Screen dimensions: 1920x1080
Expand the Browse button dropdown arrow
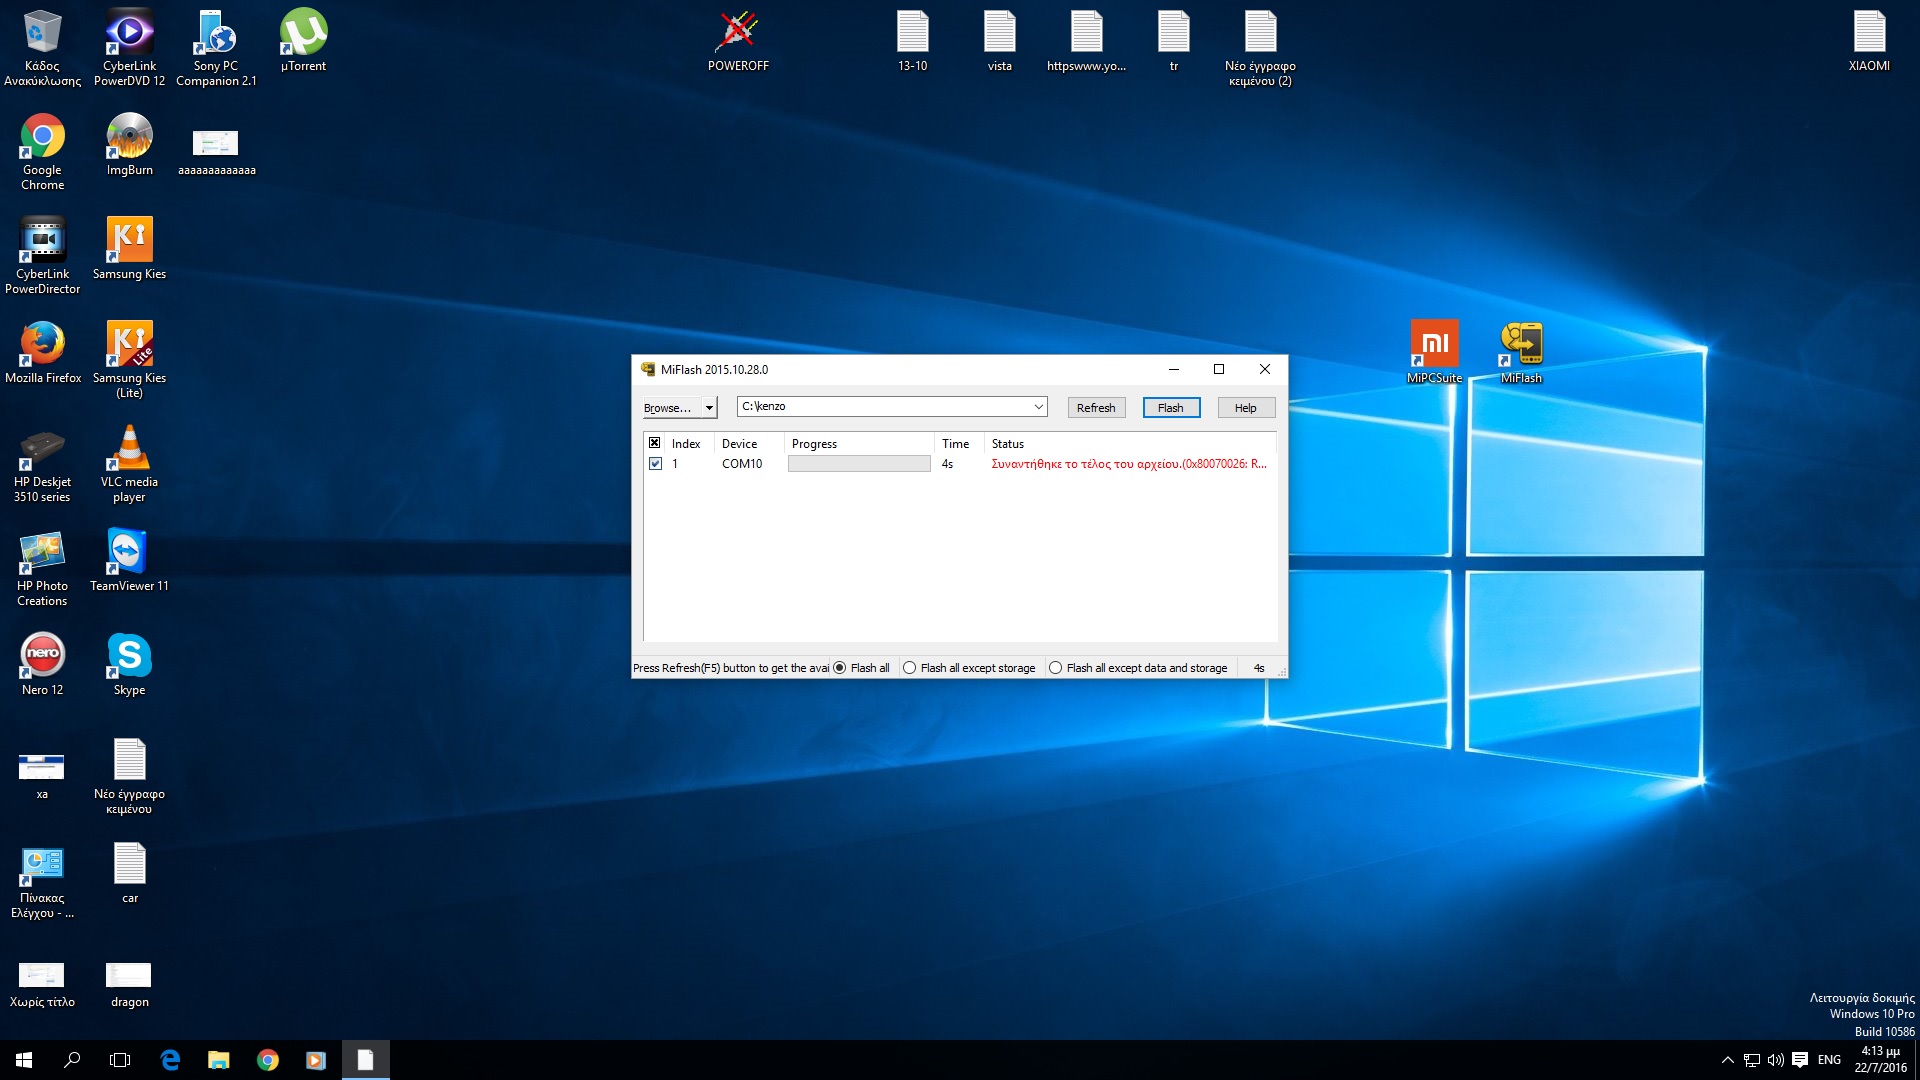point(709,408)
